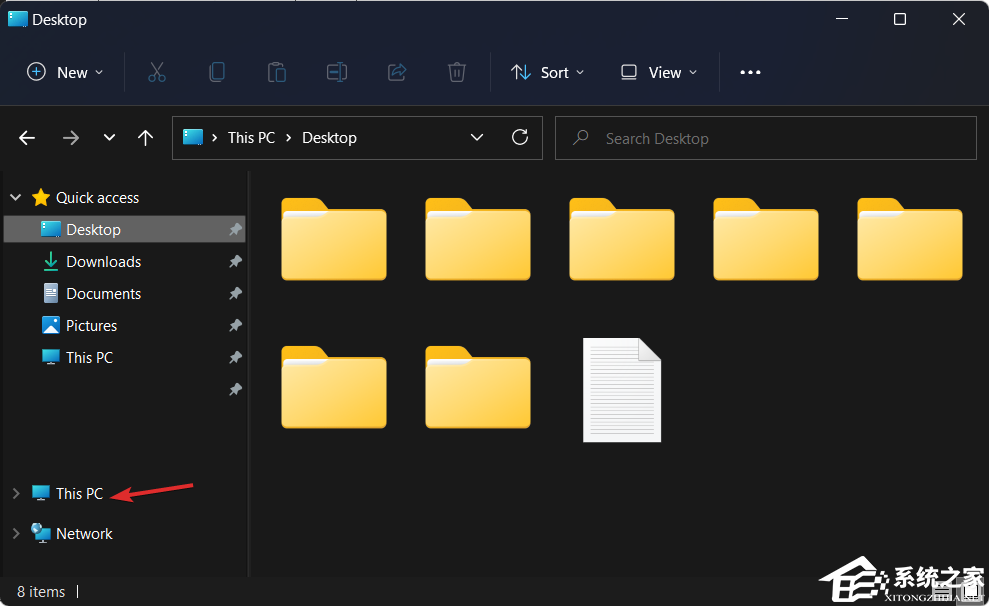Select Downloads in Quick access
This screenshot has width=989, height=606.
(x=103, y=261)
